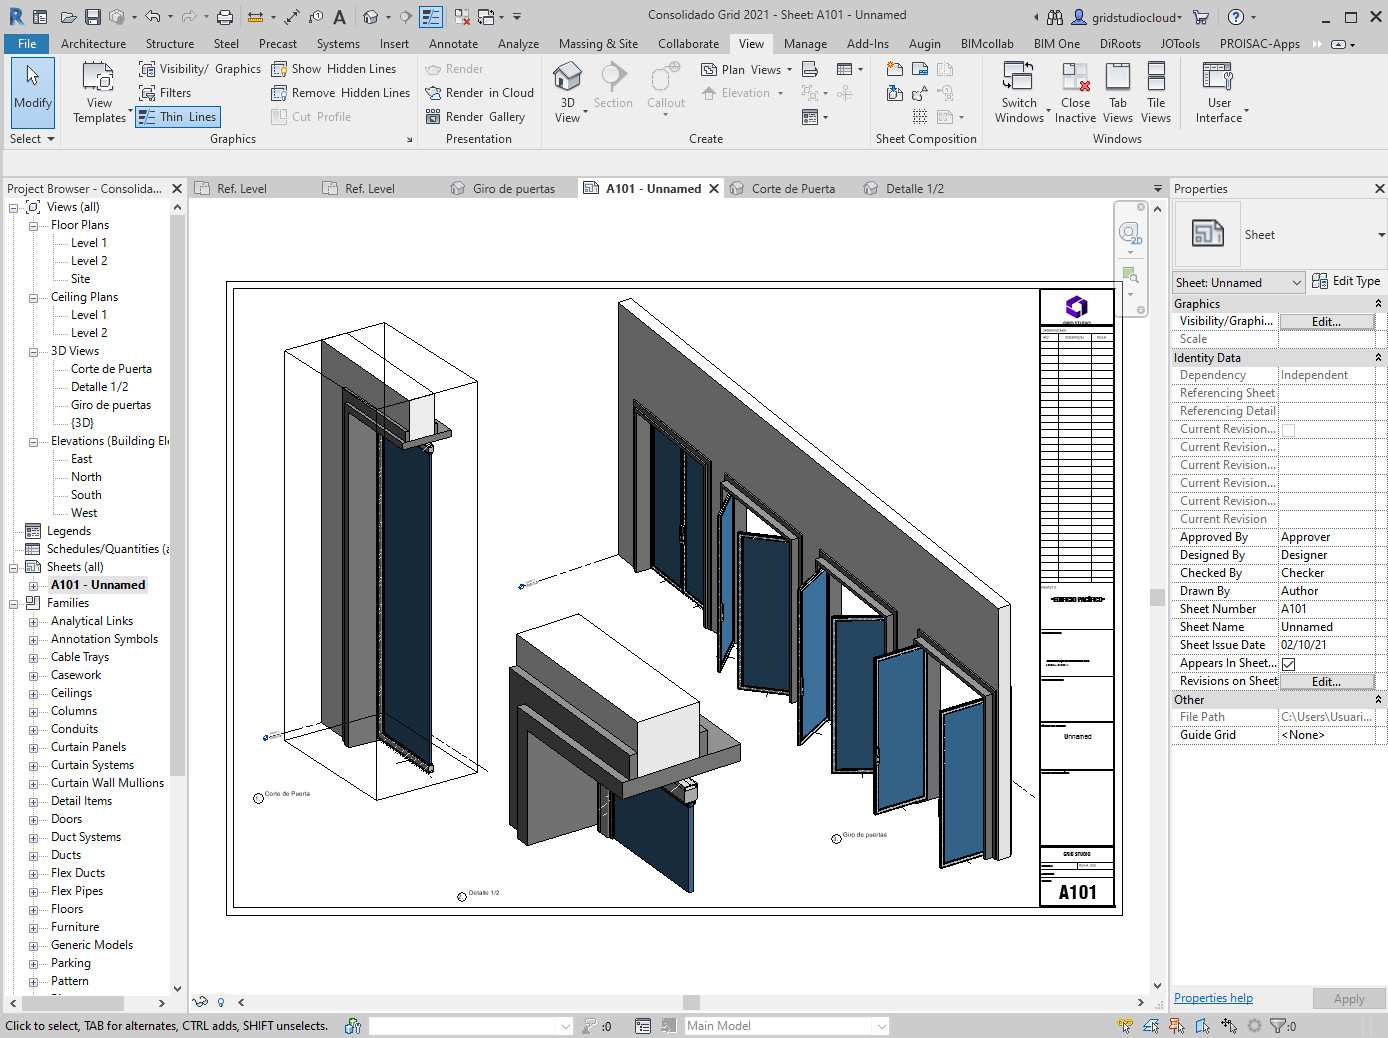Screen dimensions: 1388x1038
Task: Expand the Doors family category
Action: tap(33, 820)
